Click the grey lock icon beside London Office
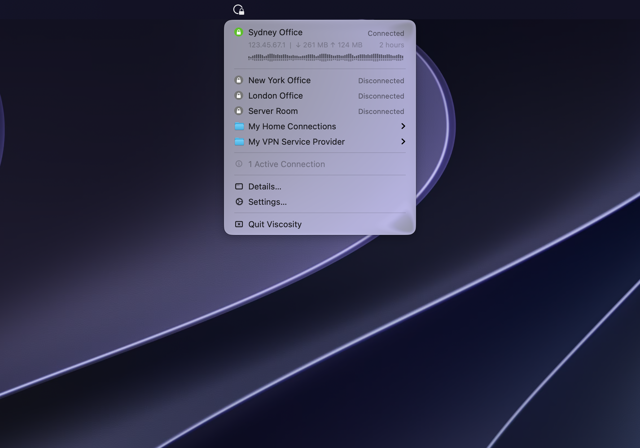640x448 pixels. pos(239,95)
